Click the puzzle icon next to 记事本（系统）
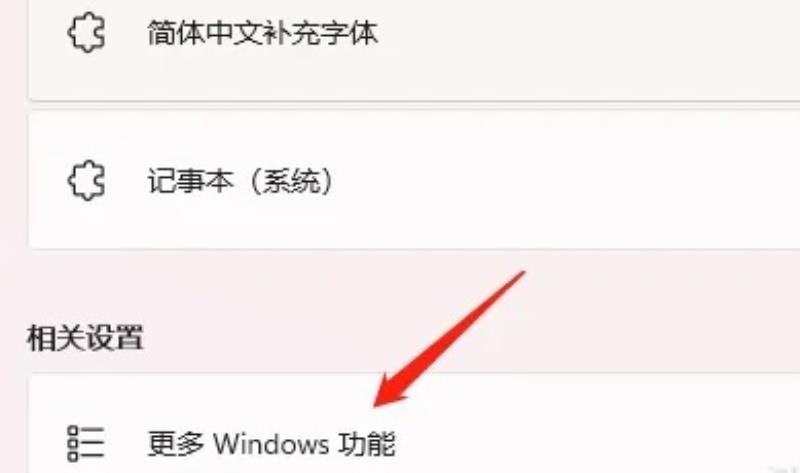 pos(86,180)
